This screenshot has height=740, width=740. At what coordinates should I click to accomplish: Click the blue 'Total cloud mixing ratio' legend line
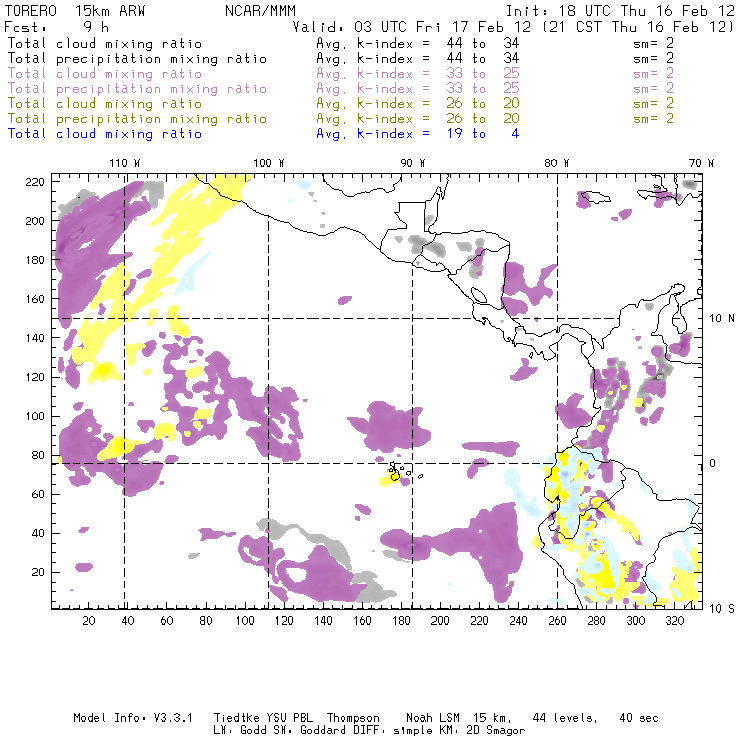pos(105,134)
